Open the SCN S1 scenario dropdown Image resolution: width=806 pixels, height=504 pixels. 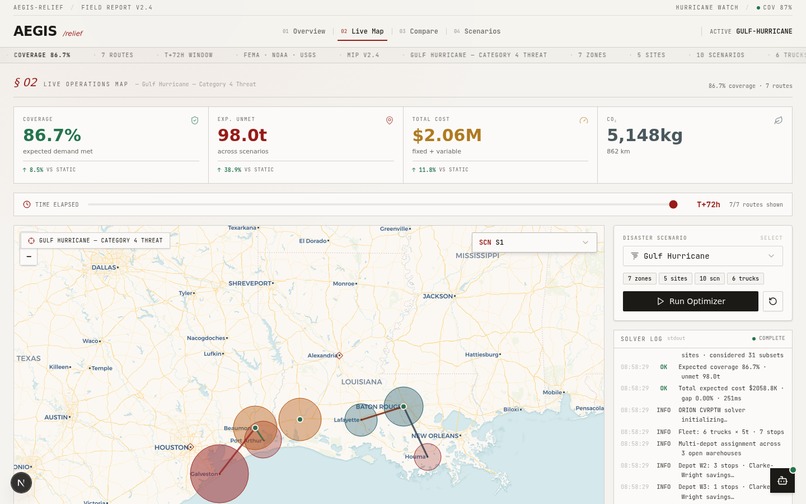coord(534,242)
